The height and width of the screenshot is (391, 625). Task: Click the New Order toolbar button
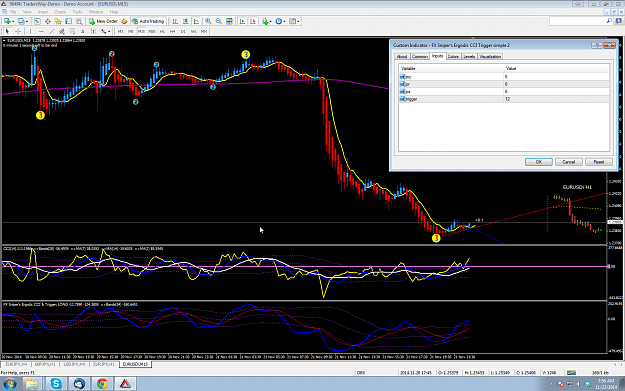(104, 21)
